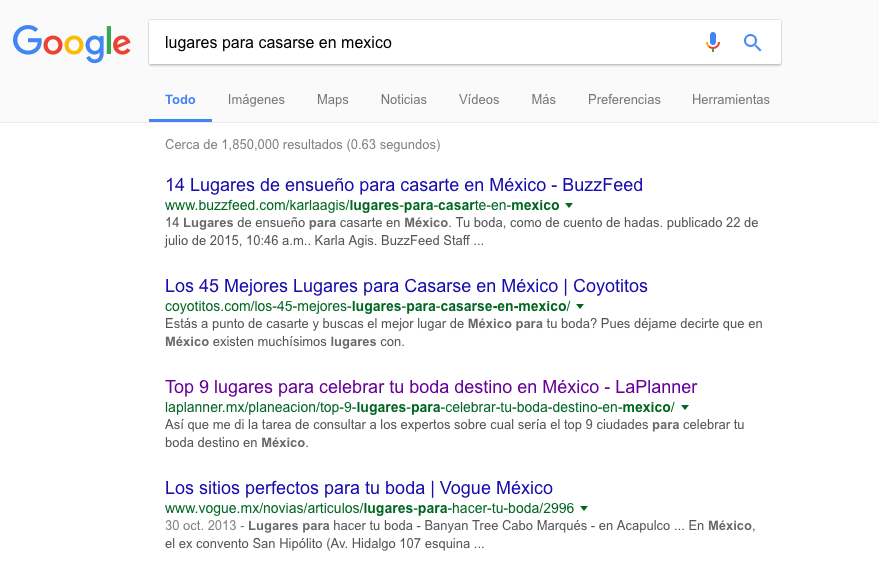Viewport: 879px width, 576px height.
Task: Expand the Más menu
Action: click(x=543, y=100)
